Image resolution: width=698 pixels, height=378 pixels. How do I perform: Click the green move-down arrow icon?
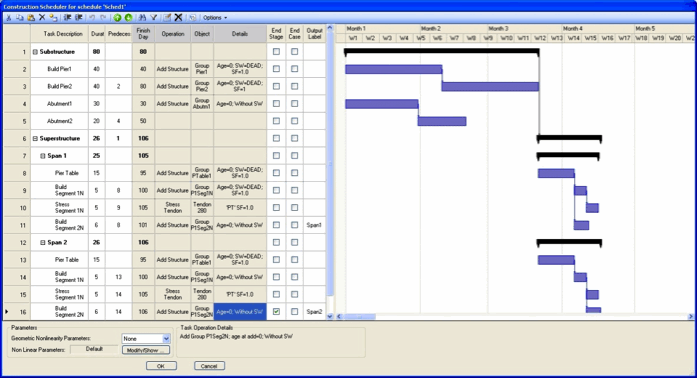point(129,18)
